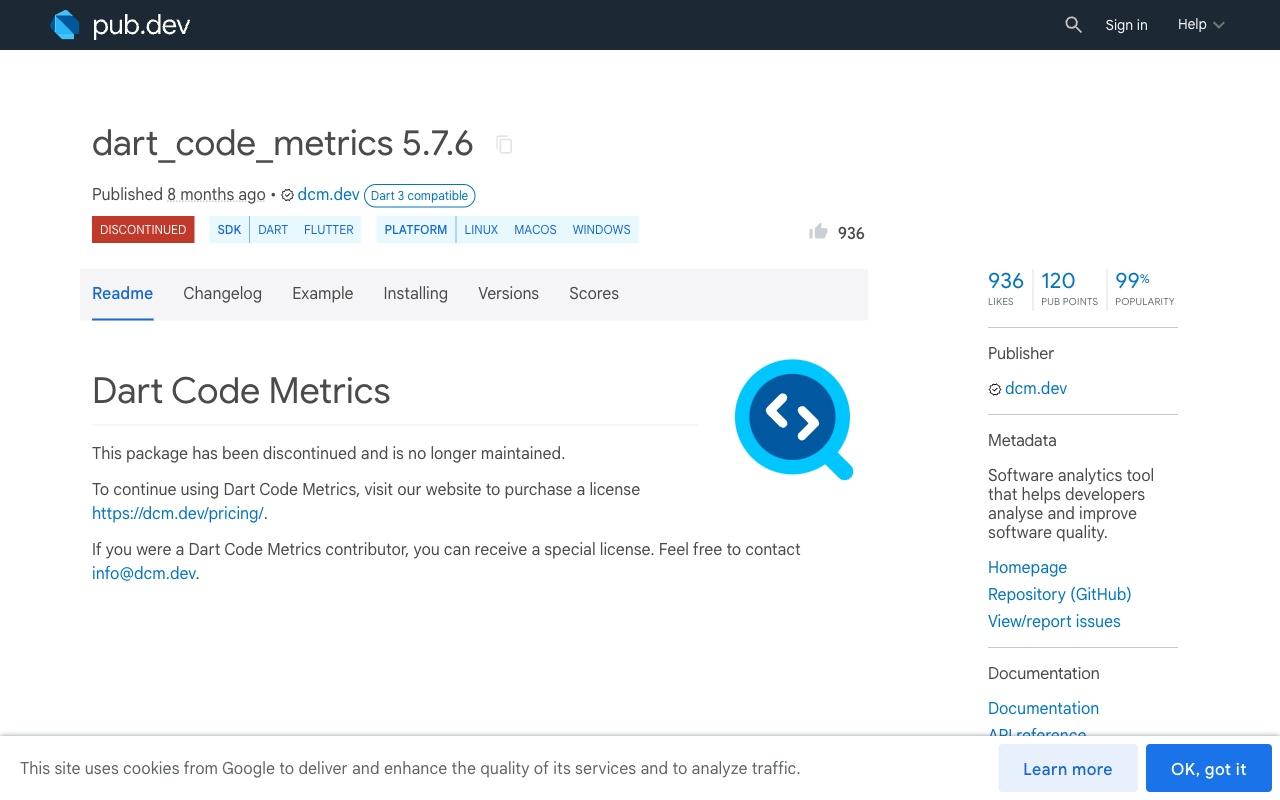Image resolution: width=1280 pixels, height=800 pixels.
Task: Like the package with thumbs-up icon
Action: 818,232
